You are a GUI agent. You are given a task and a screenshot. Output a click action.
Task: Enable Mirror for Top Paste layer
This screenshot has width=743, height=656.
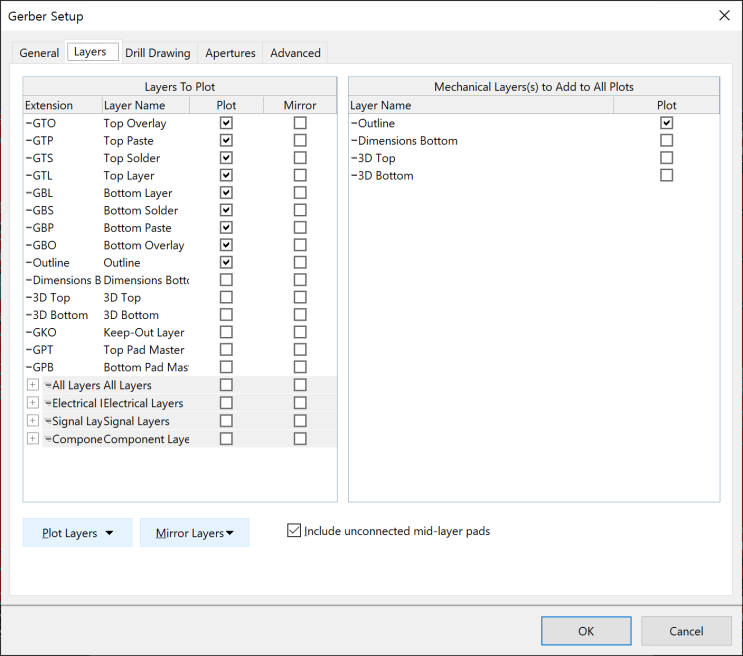300,141
